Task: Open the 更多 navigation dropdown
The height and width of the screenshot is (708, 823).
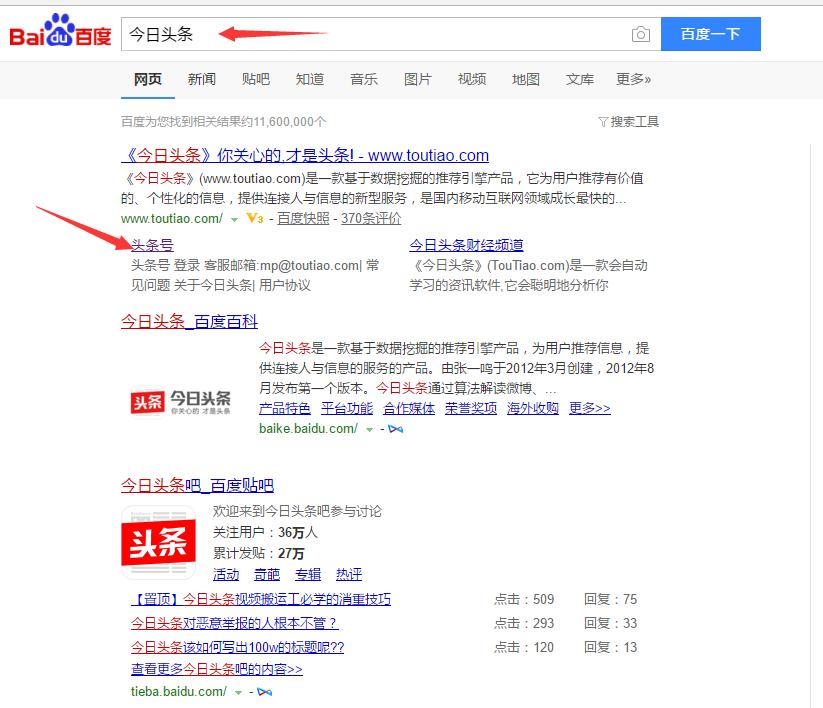Action: click(x=634, y=78)
